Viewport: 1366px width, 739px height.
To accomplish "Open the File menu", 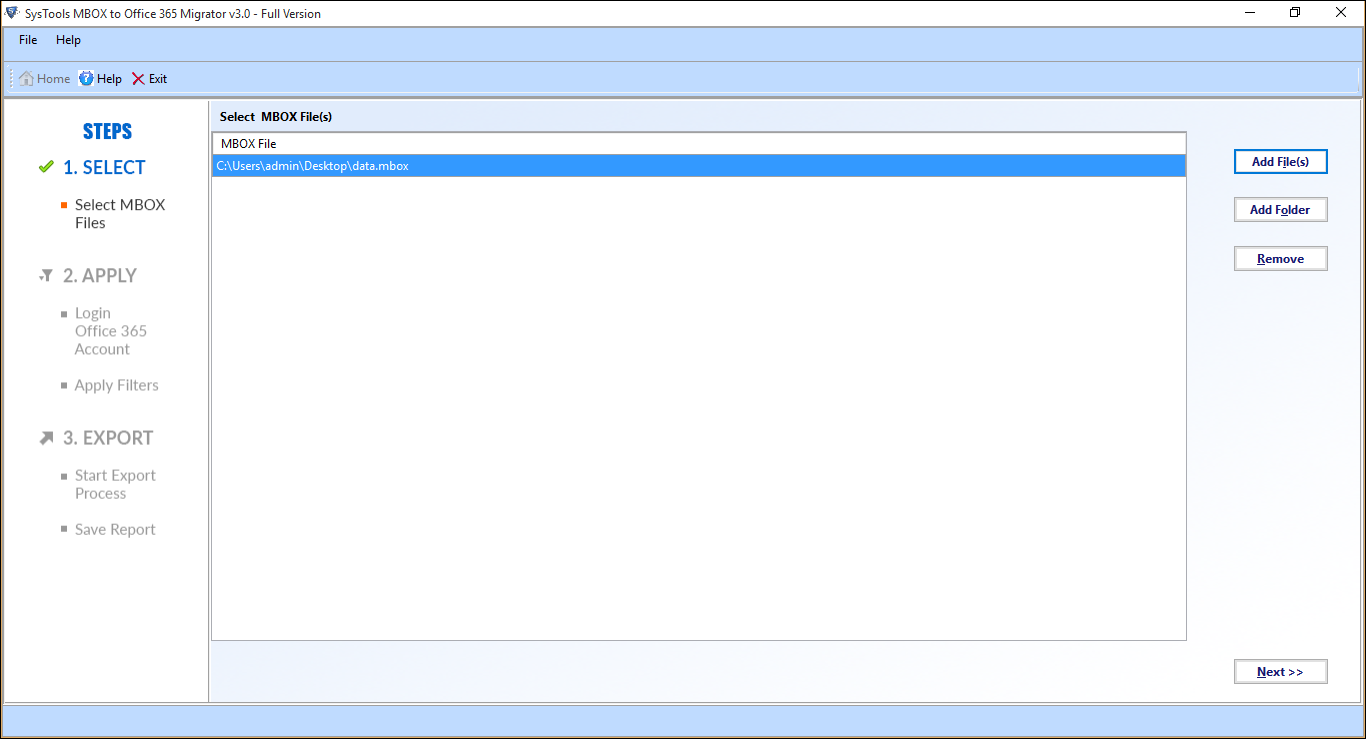I will pos(28,40).
